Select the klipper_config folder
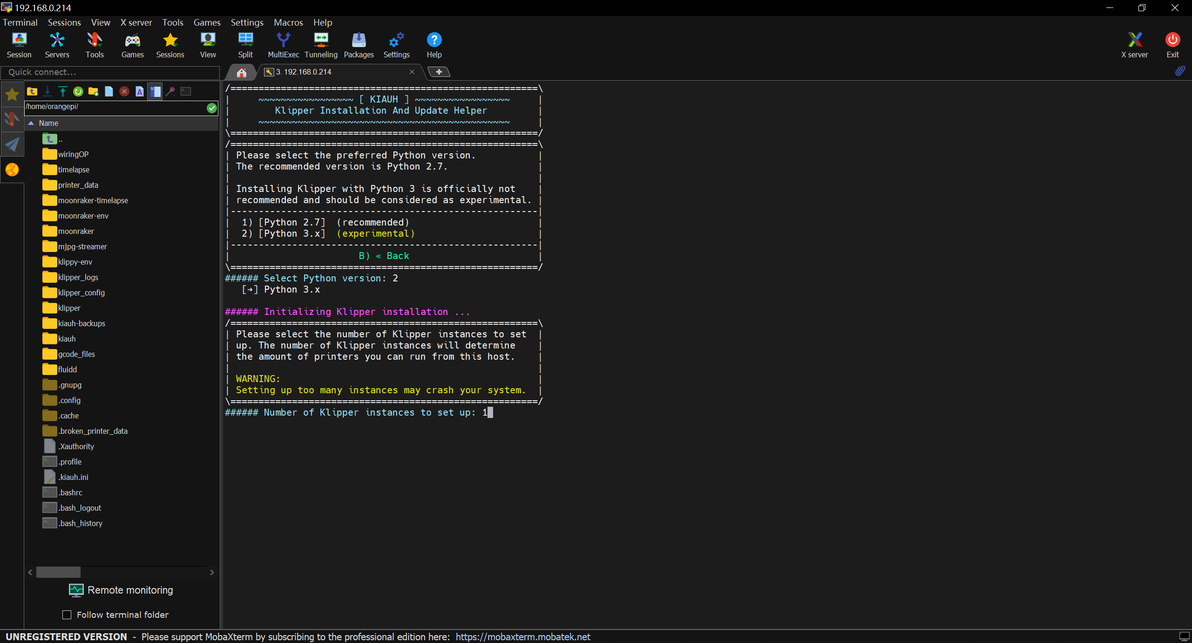 pos(80,293)
